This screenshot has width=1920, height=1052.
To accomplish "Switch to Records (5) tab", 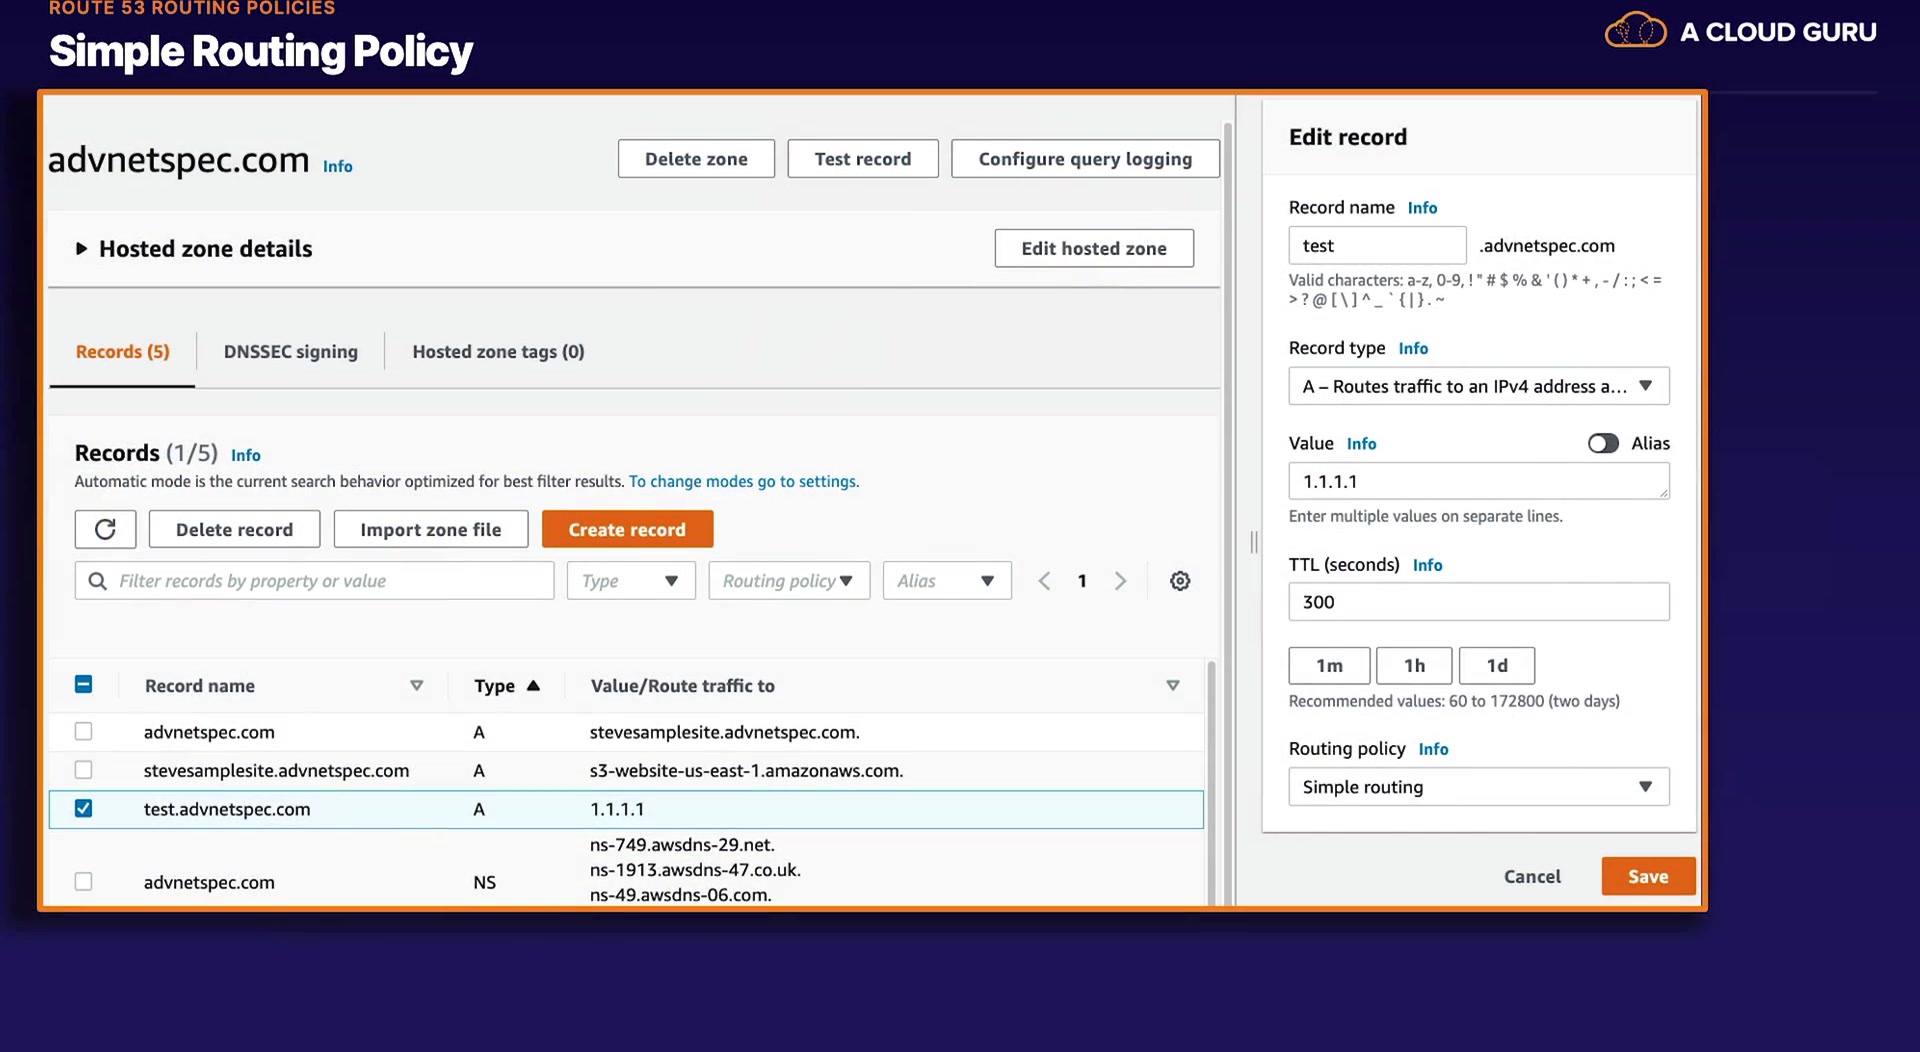I will pos(122,351).
